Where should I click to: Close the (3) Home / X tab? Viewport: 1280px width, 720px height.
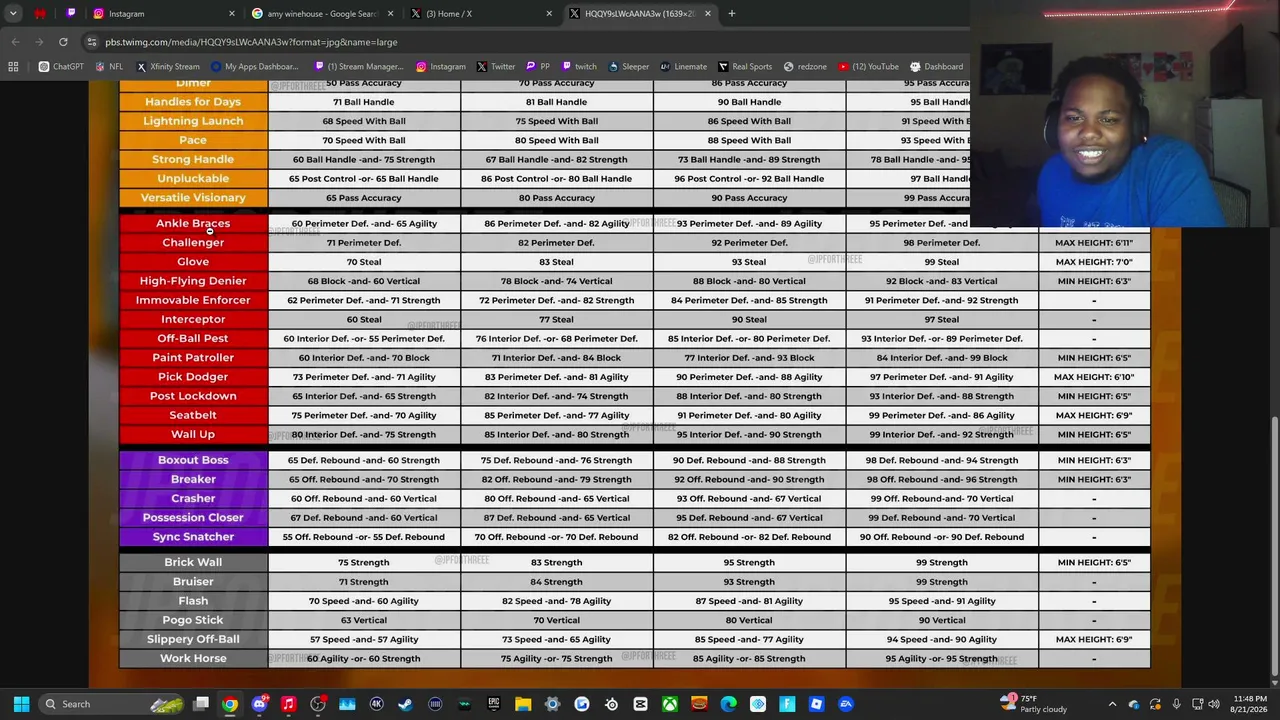[x=549, y=14]
